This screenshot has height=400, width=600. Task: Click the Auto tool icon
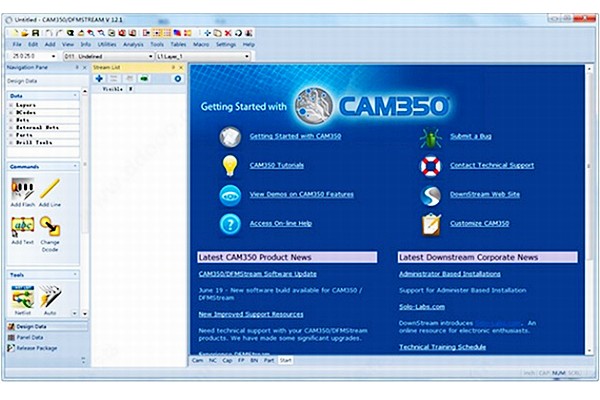pos(50,297)
